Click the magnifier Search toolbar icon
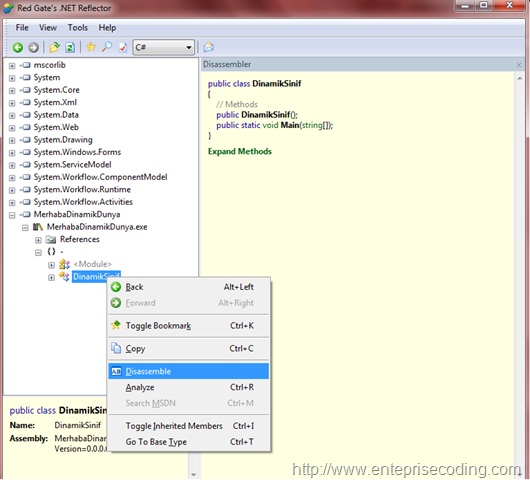530x480 pixels. pyautogui.click(x=107, y=47)
